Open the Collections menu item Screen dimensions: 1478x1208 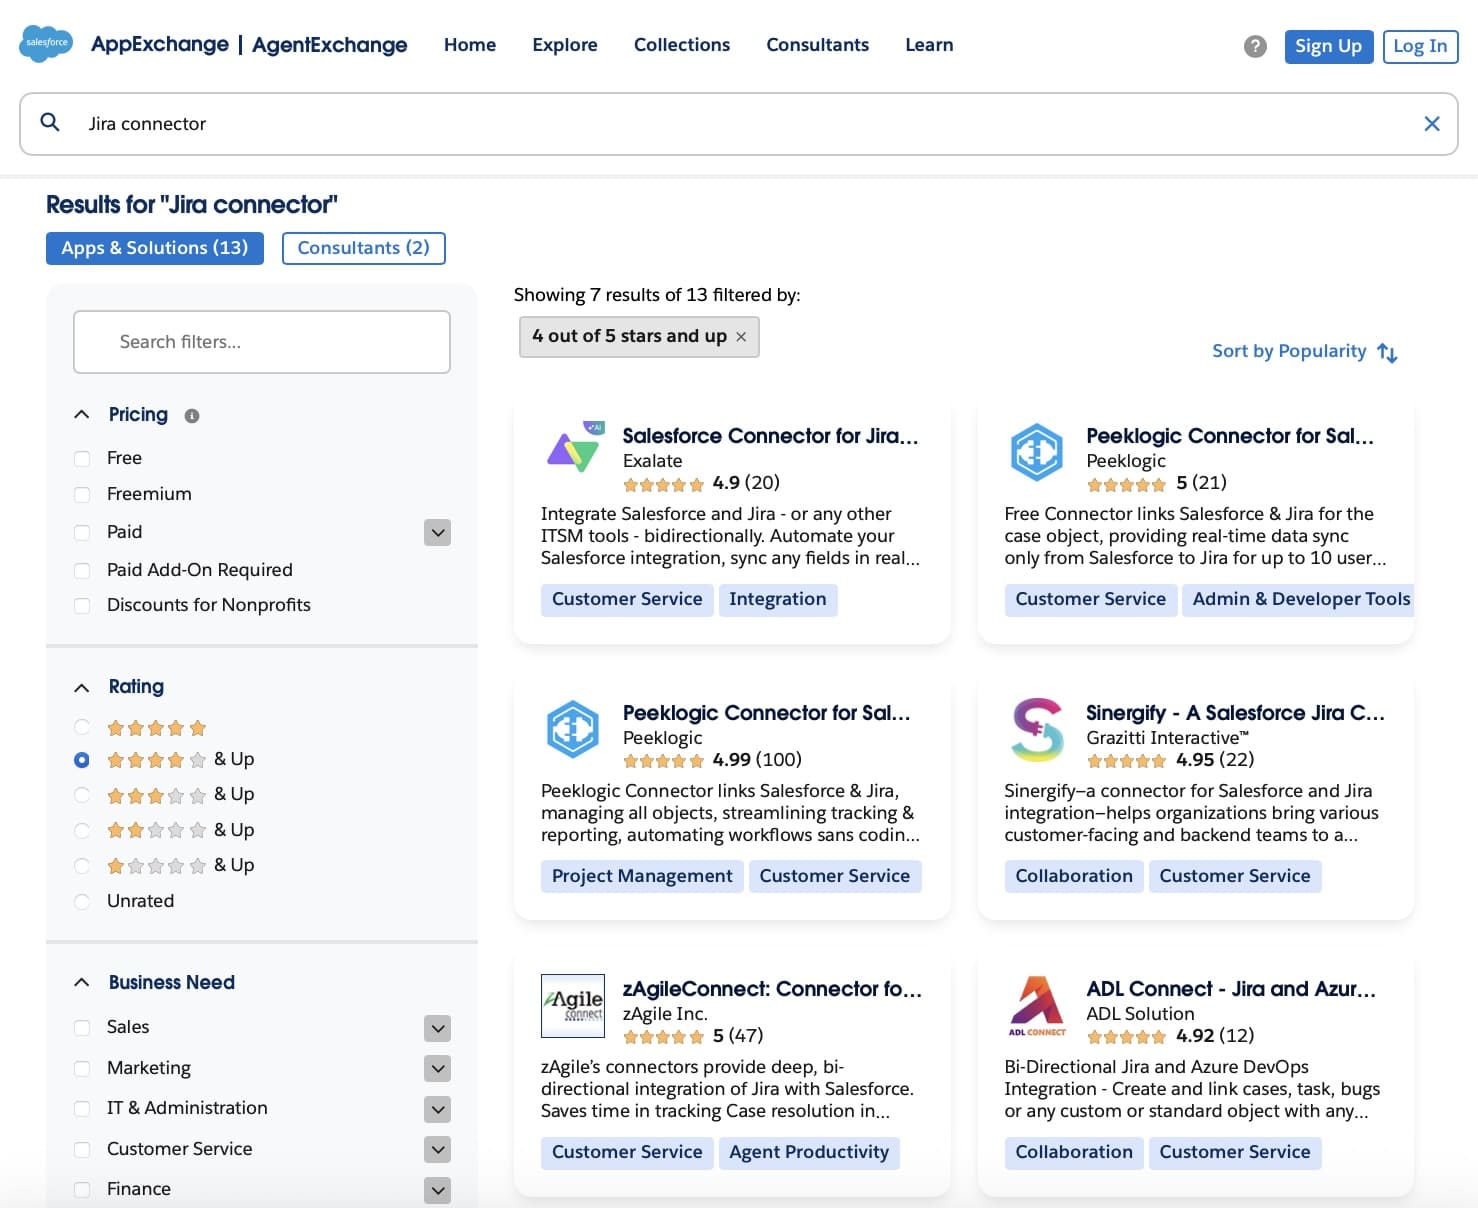click(681, 44)
